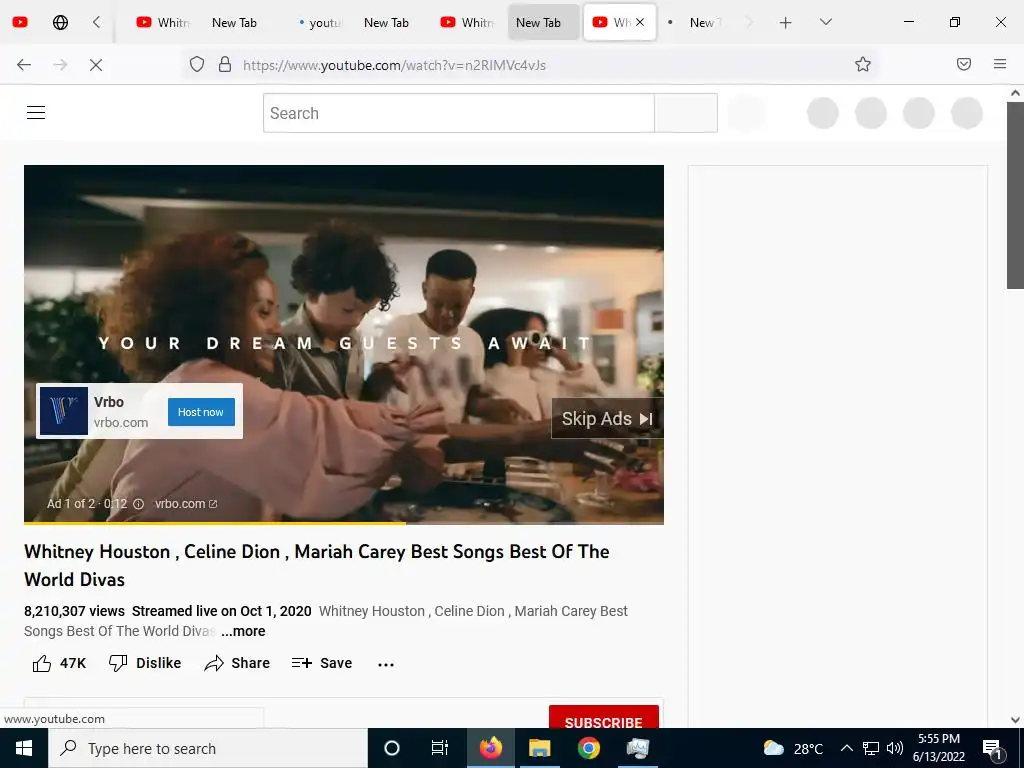Click the '8,210,307 views' text
Viewport: 1024px width, 768px height.
point(74,611)
